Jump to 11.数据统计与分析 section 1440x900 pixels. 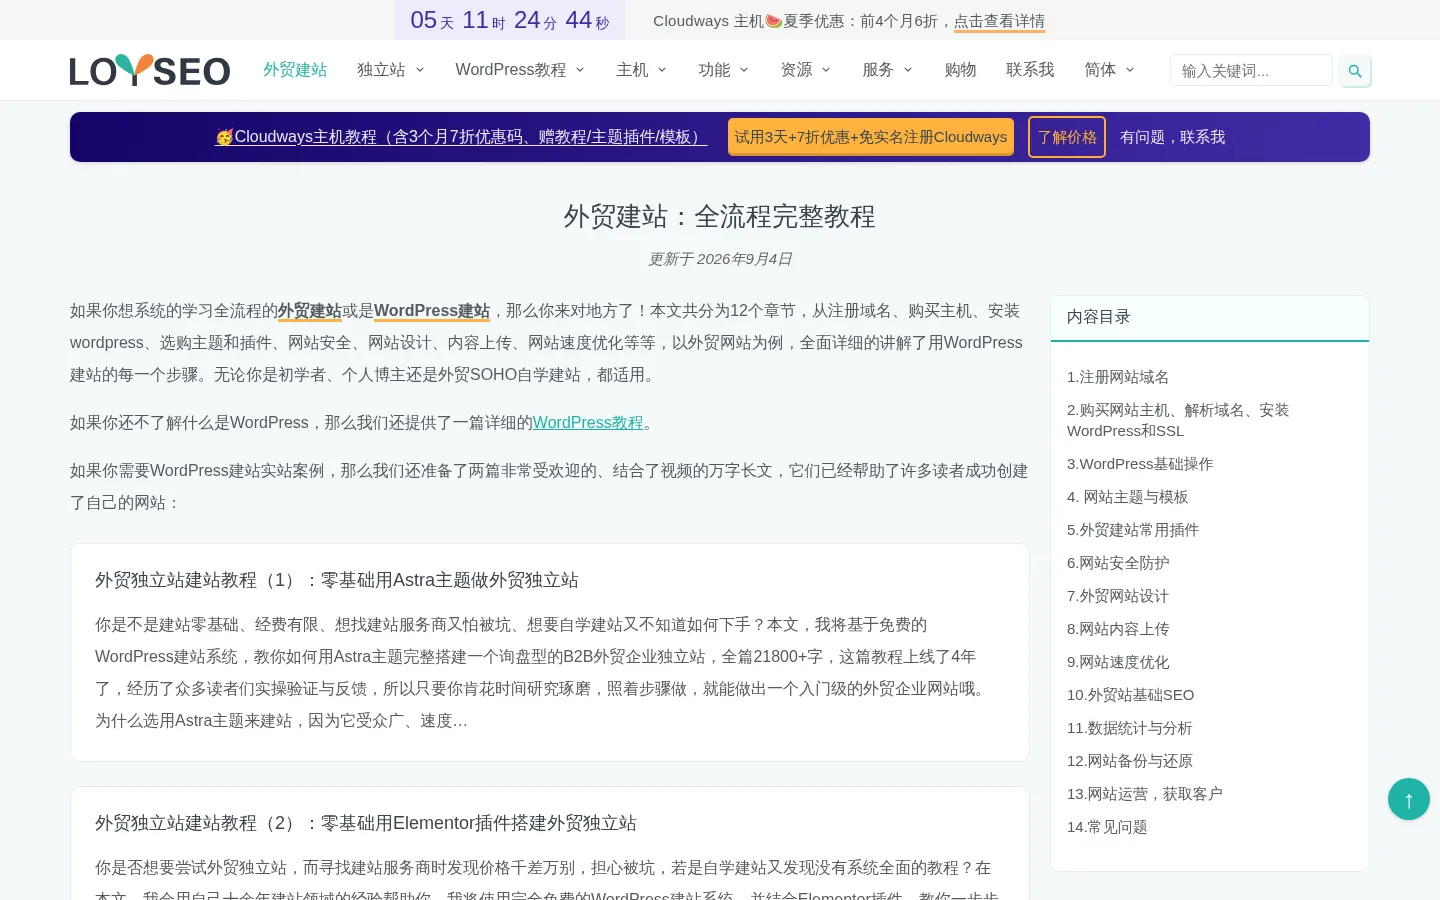point(1130,728)
